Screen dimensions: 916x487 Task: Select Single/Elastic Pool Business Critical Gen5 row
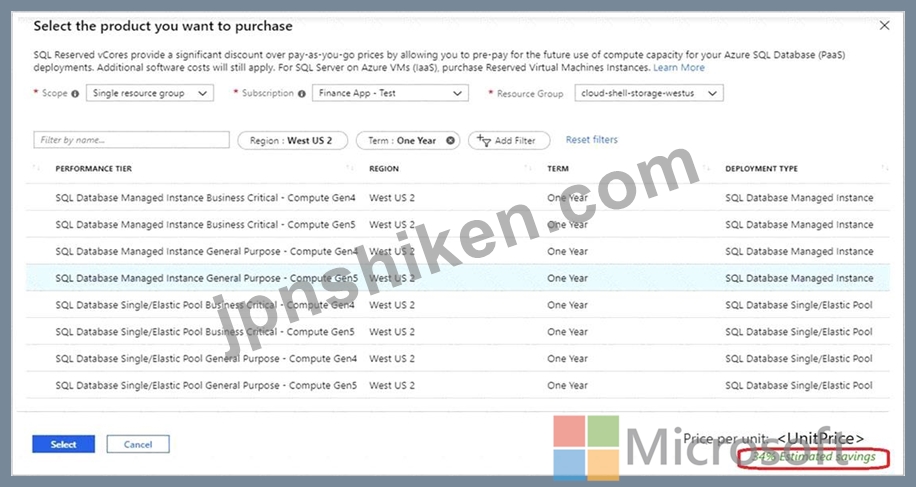click(458, 332)
